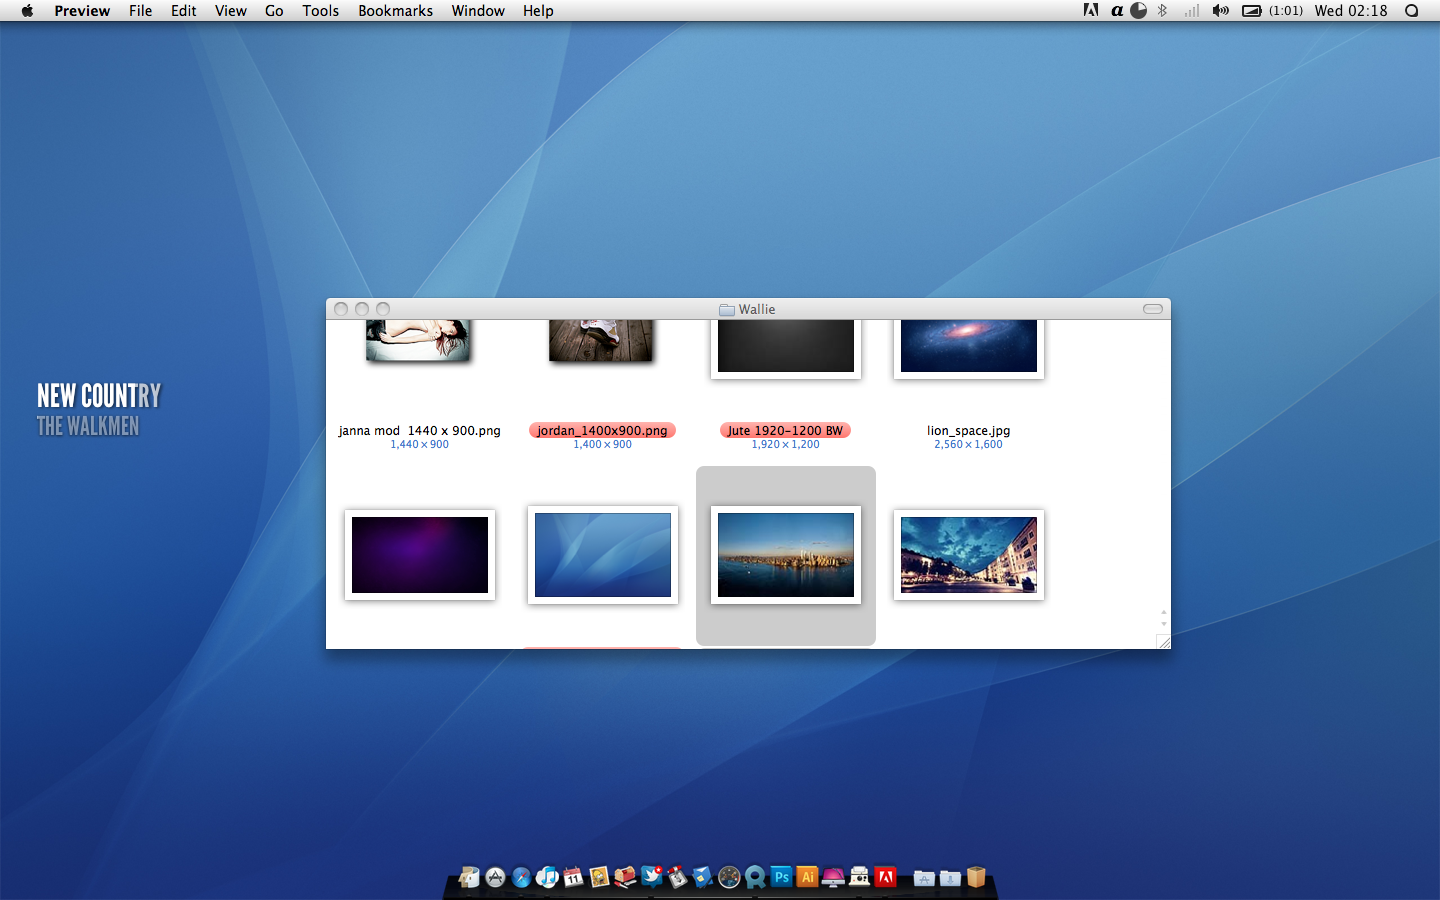Open the iMac-shaped app in Dock

tap(833, 877)
